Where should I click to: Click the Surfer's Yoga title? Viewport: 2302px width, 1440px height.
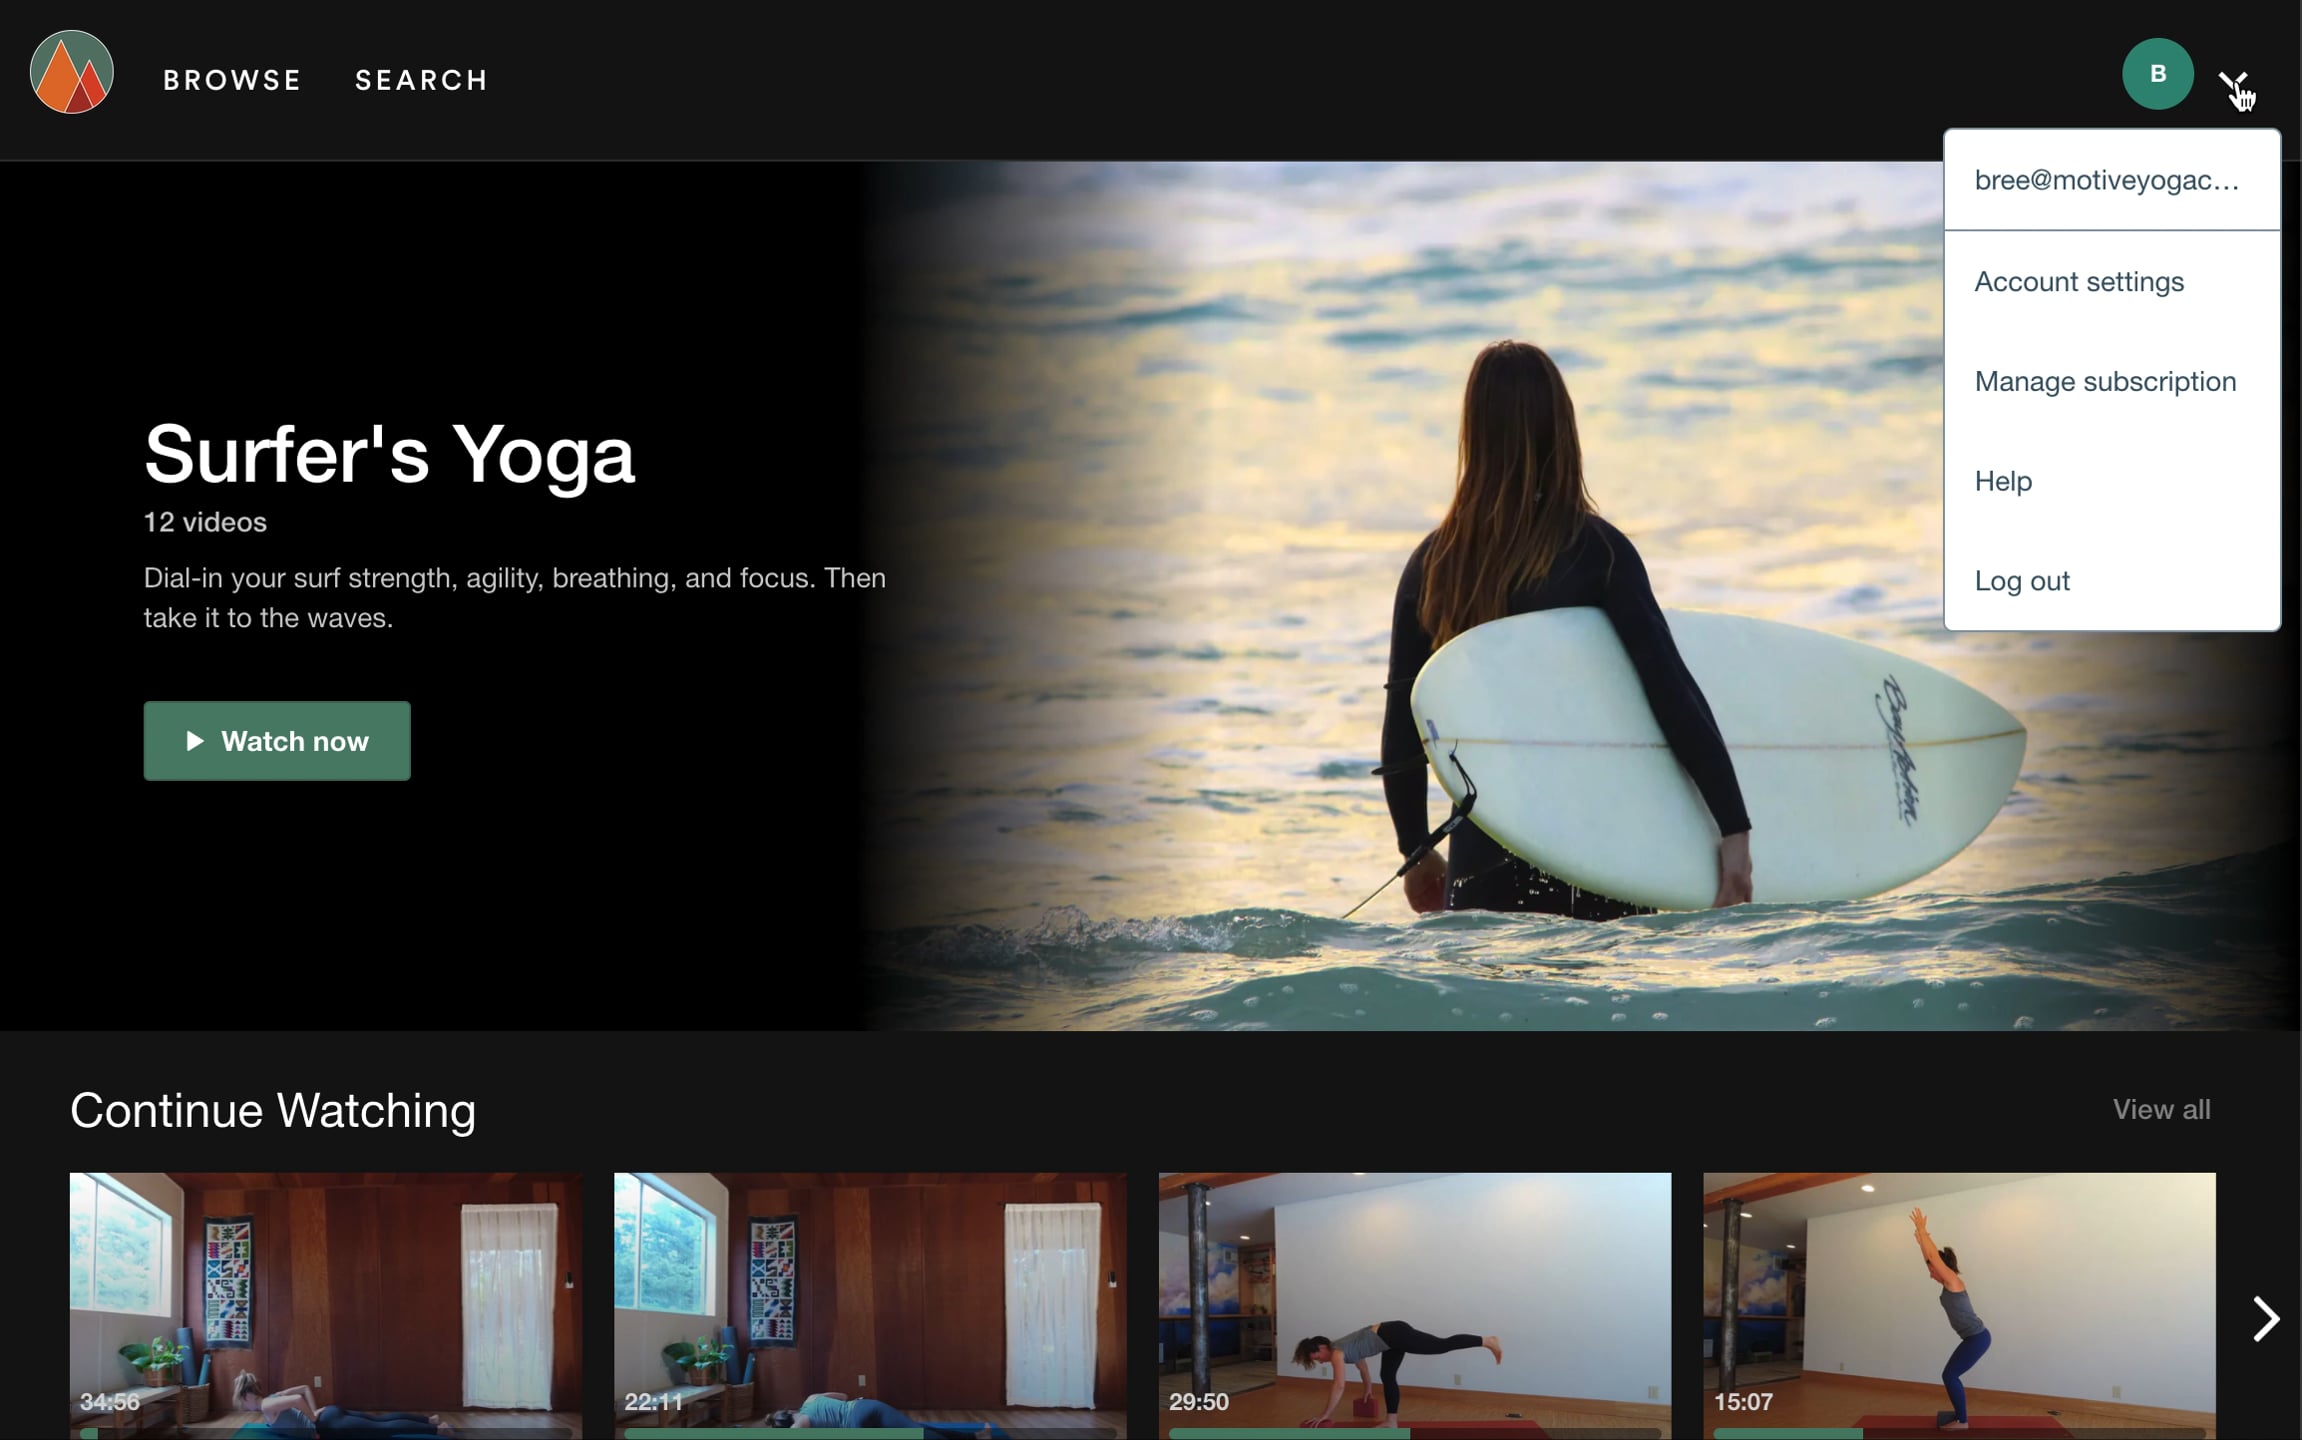pos(389,455)
